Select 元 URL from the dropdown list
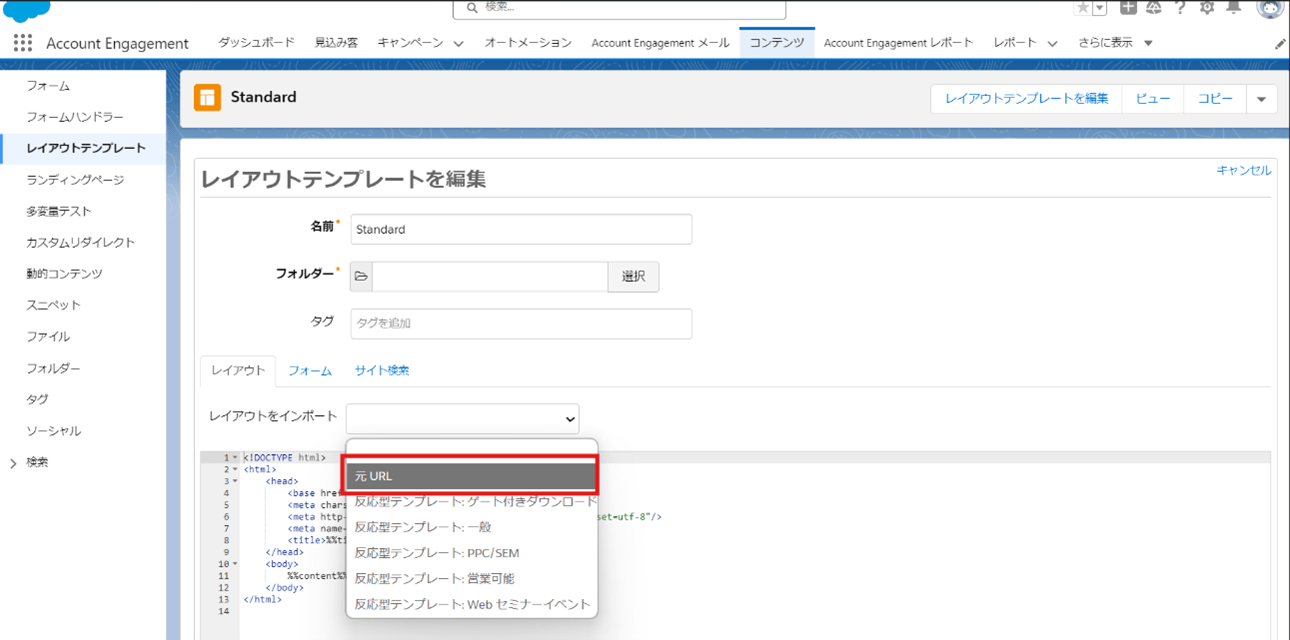Image resolution: width=1290 pixels, height=640 pixels. pyautogui.click(x=470, y=476)
